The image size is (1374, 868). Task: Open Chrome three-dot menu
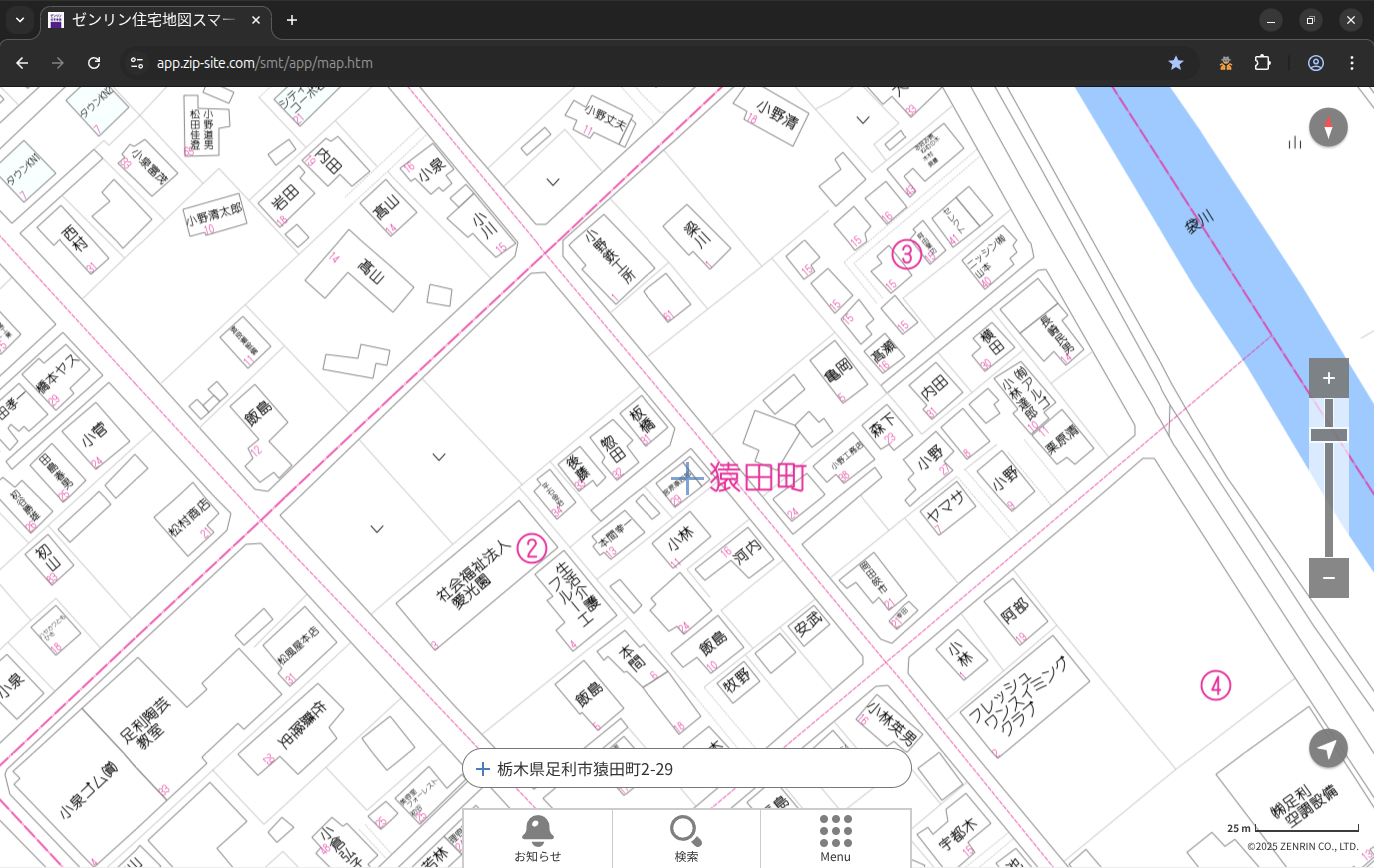(1352, 63)
